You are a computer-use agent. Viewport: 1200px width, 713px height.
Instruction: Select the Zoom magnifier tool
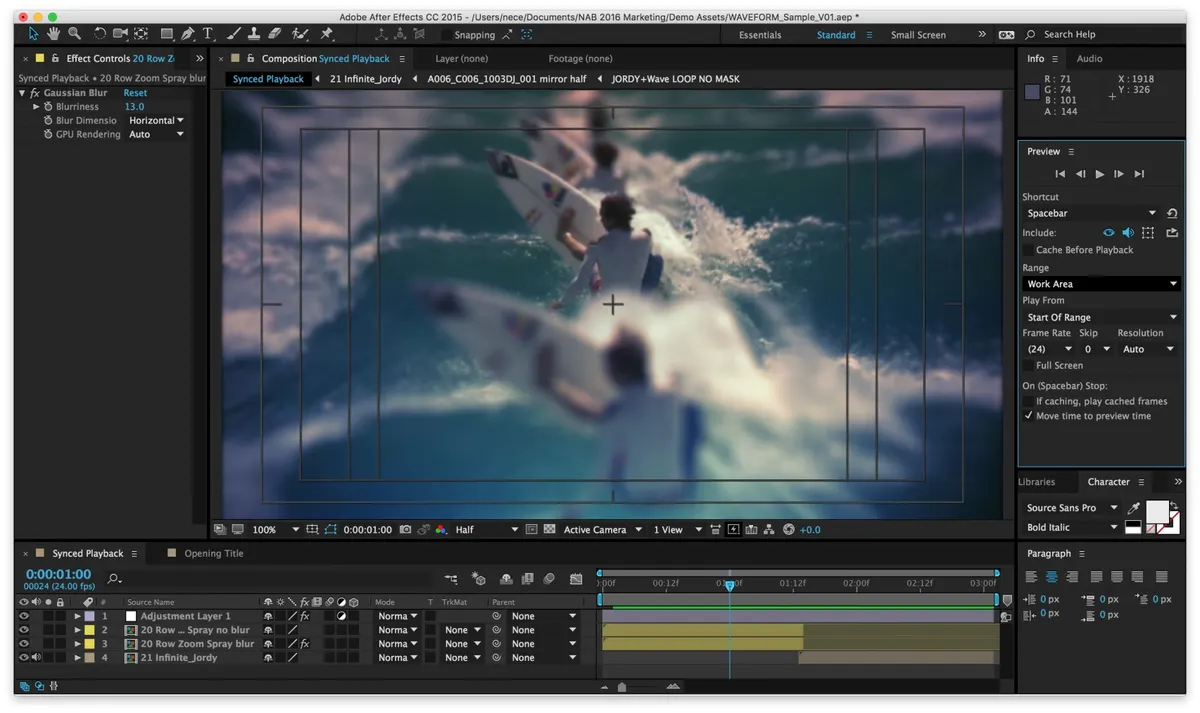[x=74, y=34]
